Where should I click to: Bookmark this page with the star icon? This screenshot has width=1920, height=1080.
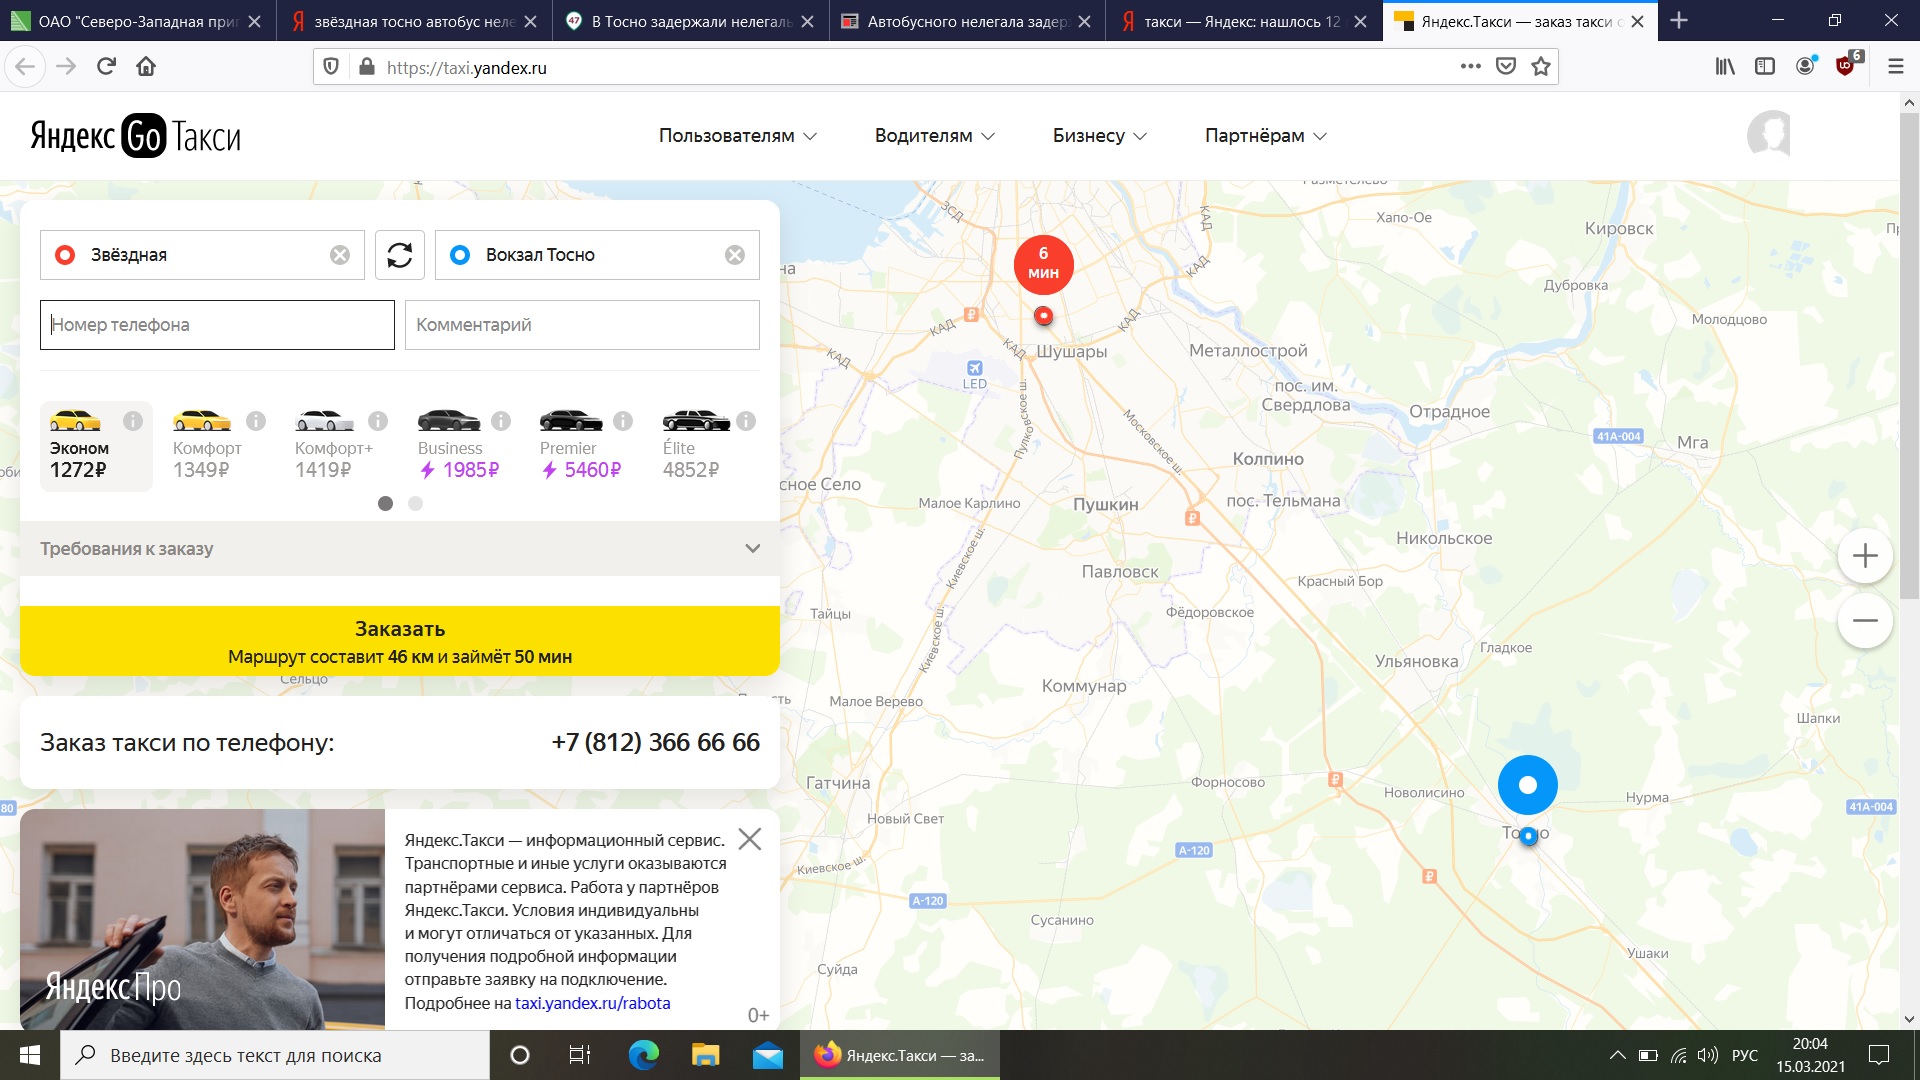(1541, 67)
